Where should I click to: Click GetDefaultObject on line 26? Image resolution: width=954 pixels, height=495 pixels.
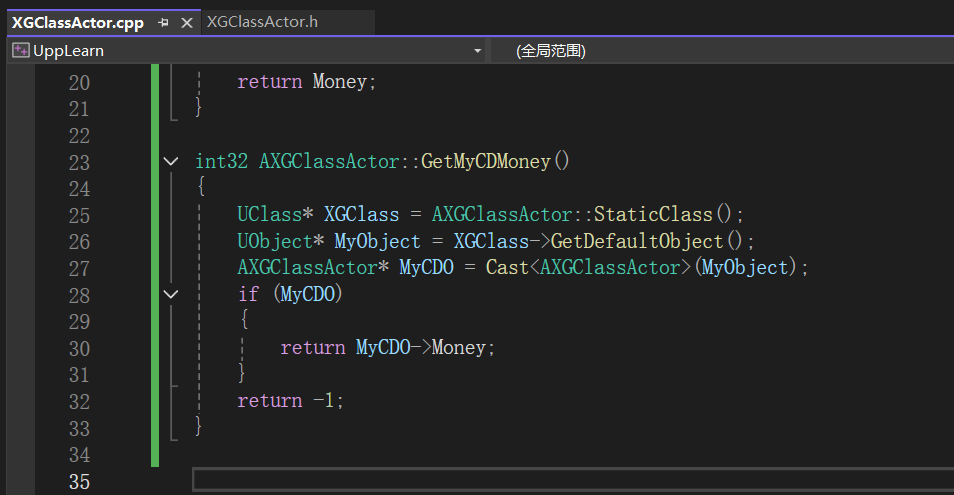(x=637, y=241)
